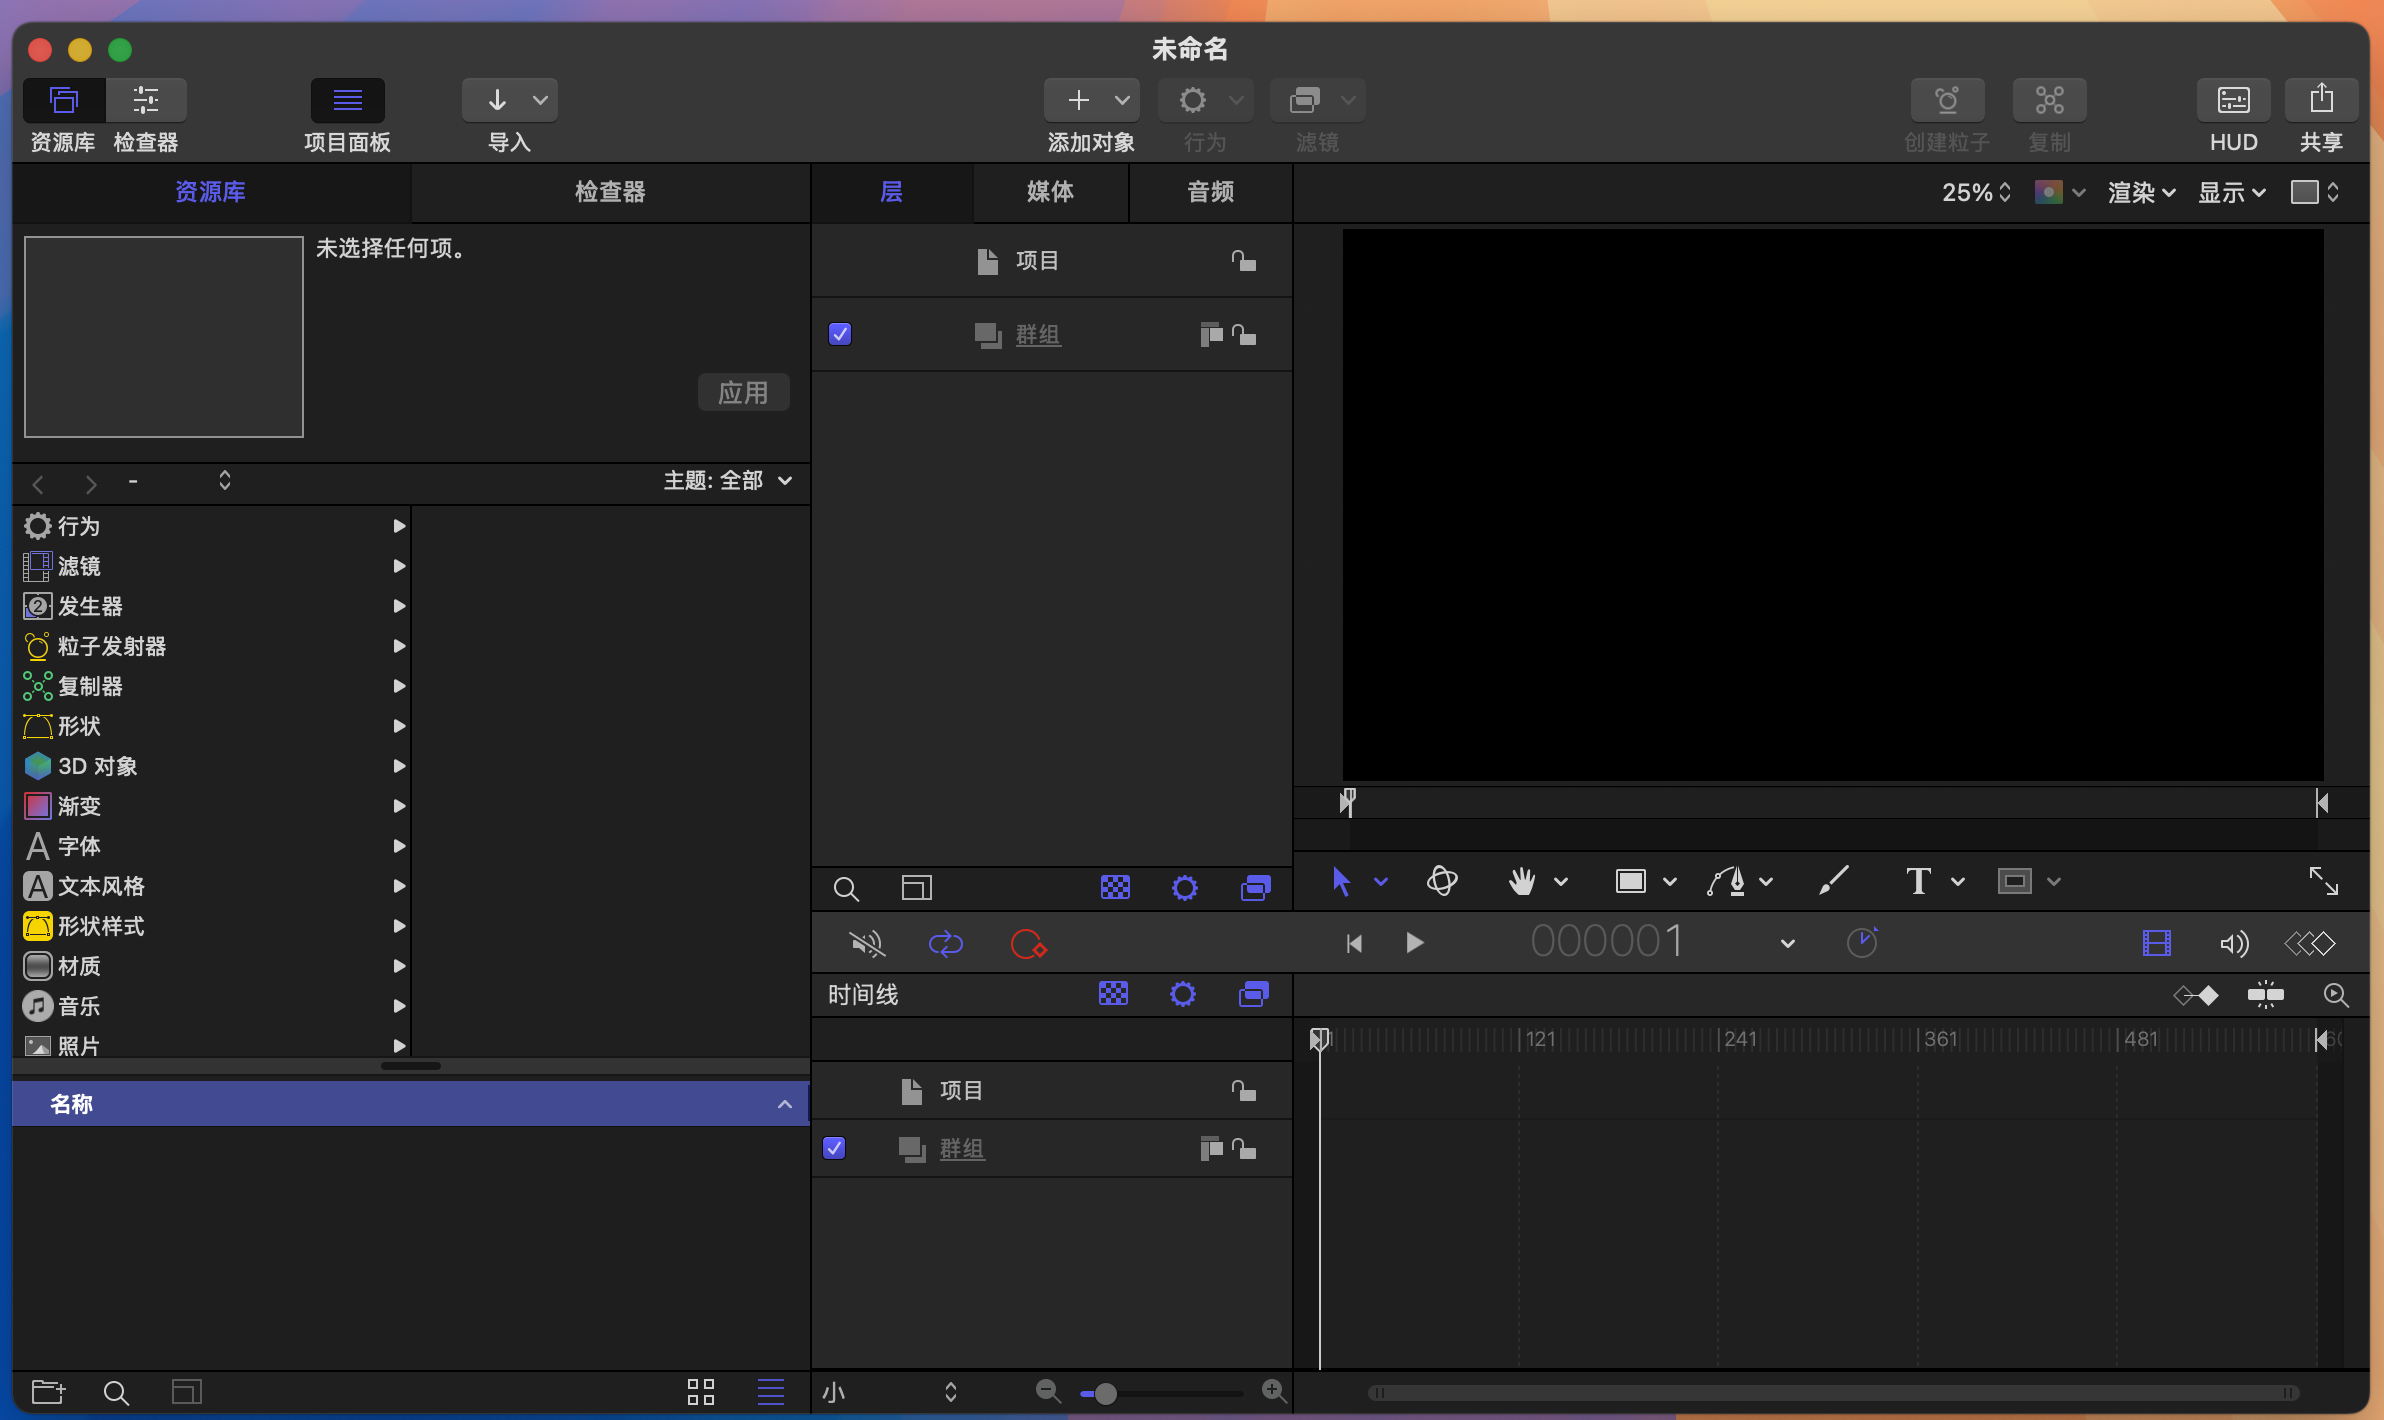Image resolution: width=2384 pixels, height=1420 pixels.
Task: Select the Pan hand tool
Action: click(x=1521, y=881)
